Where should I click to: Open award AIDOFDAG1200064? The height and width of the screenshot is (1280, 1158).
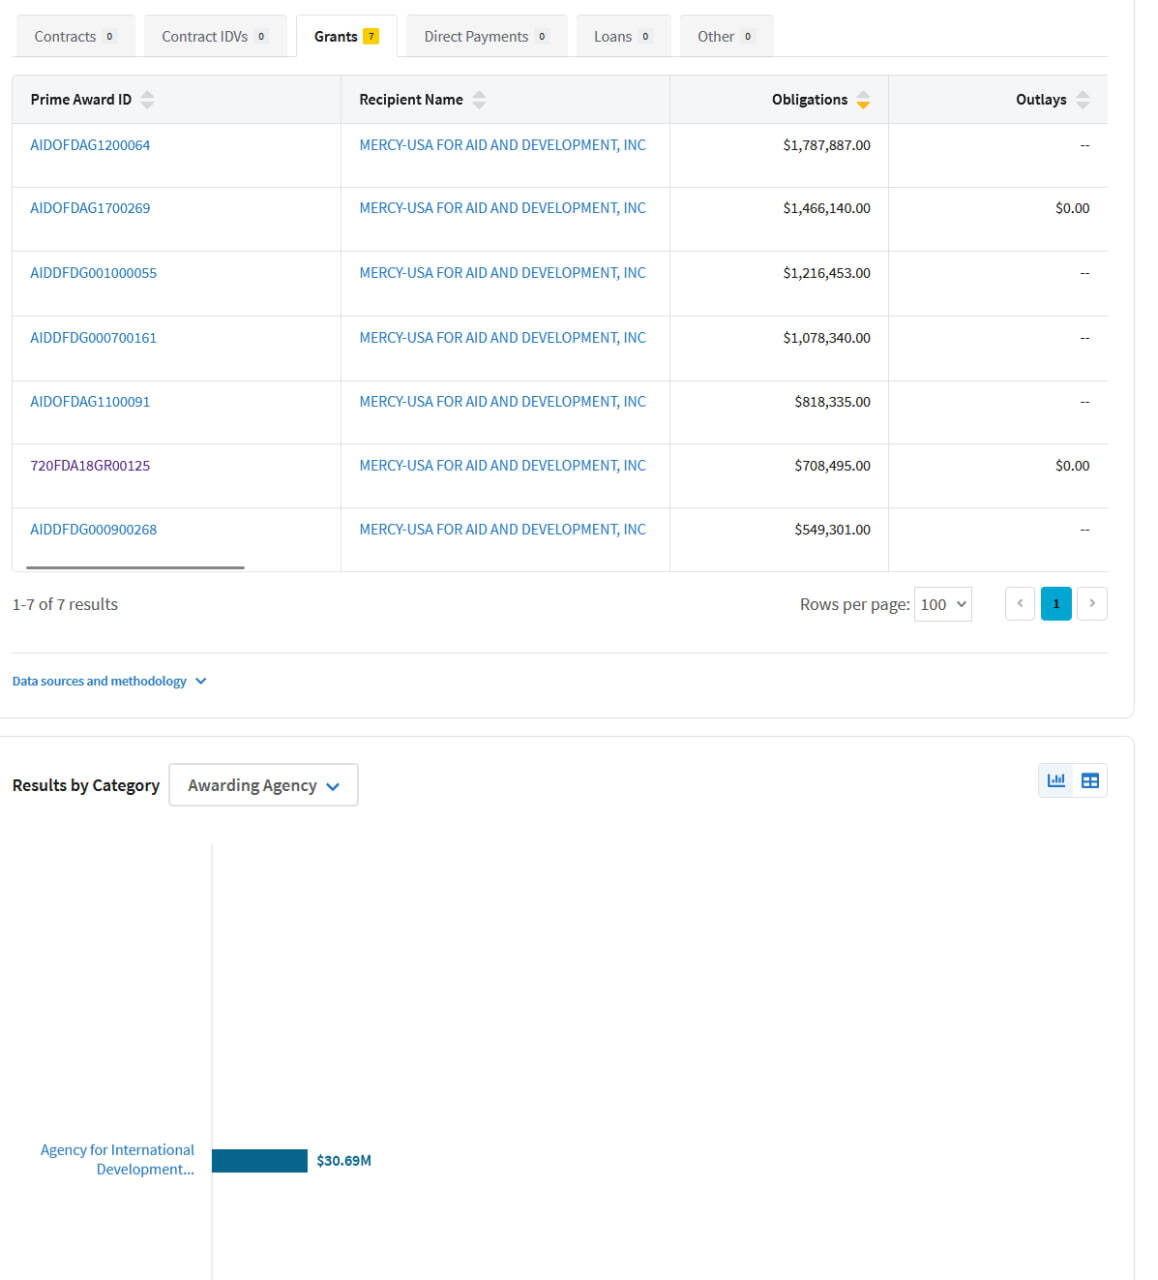pos(90,145)
